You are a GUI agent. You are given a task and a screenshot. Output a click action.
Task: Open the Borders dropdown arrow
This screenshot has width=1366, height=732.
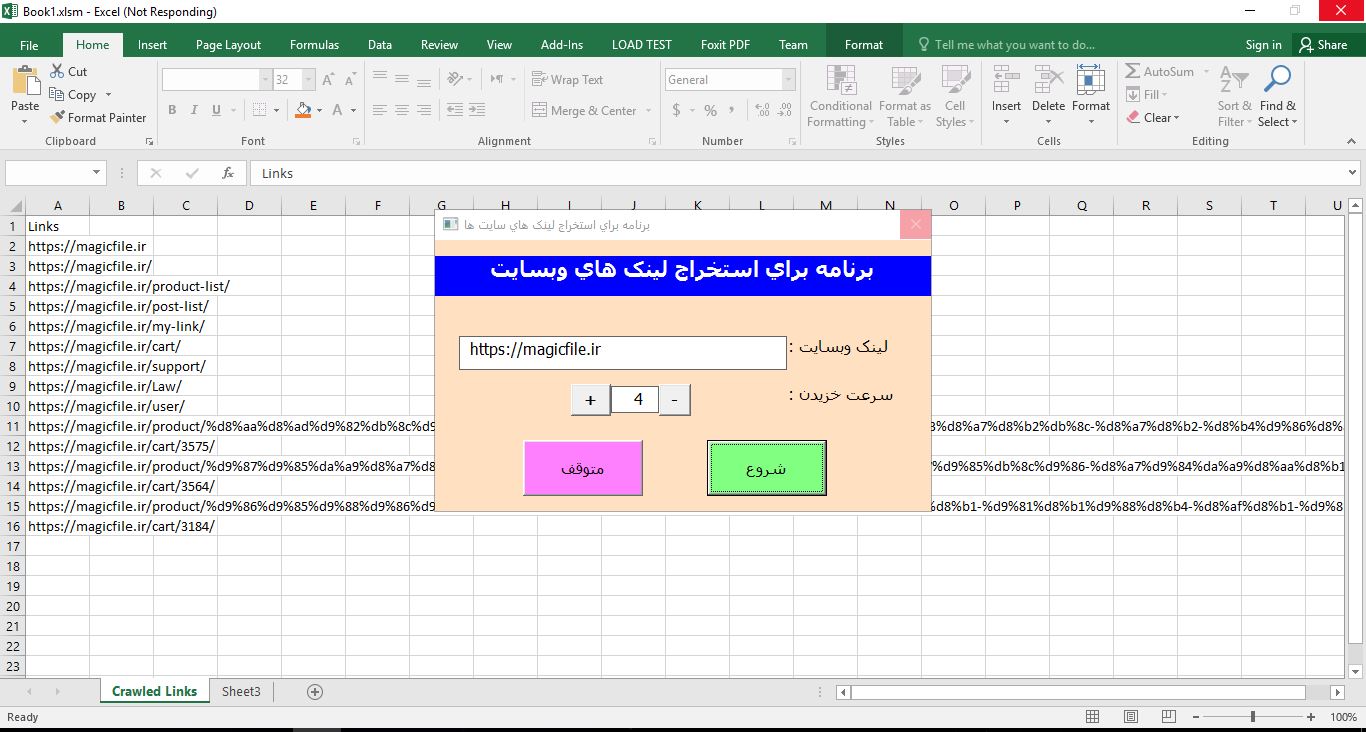tap(277, 110)
